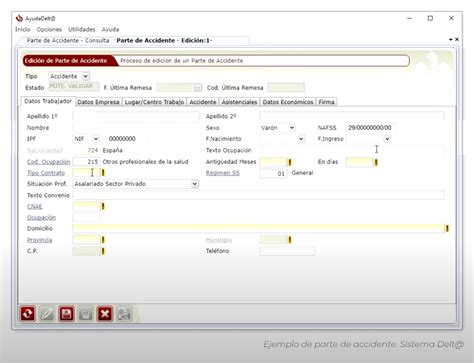474x363 pixels.
Task: Click the greyed print icon in bottom toolbar
Action: (x=124, y=314)
